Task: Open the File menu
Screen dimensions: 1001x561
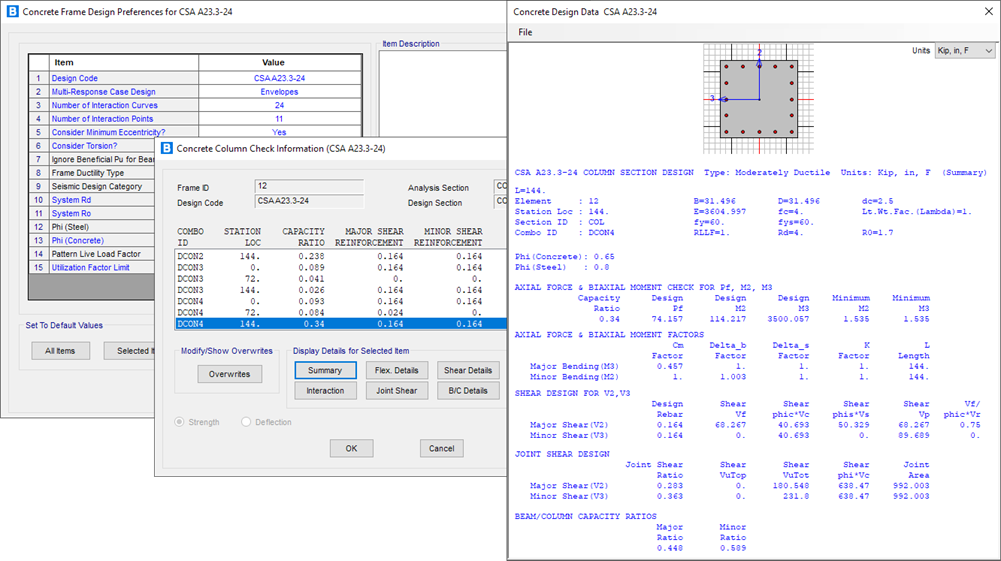Action: [525, 32]
